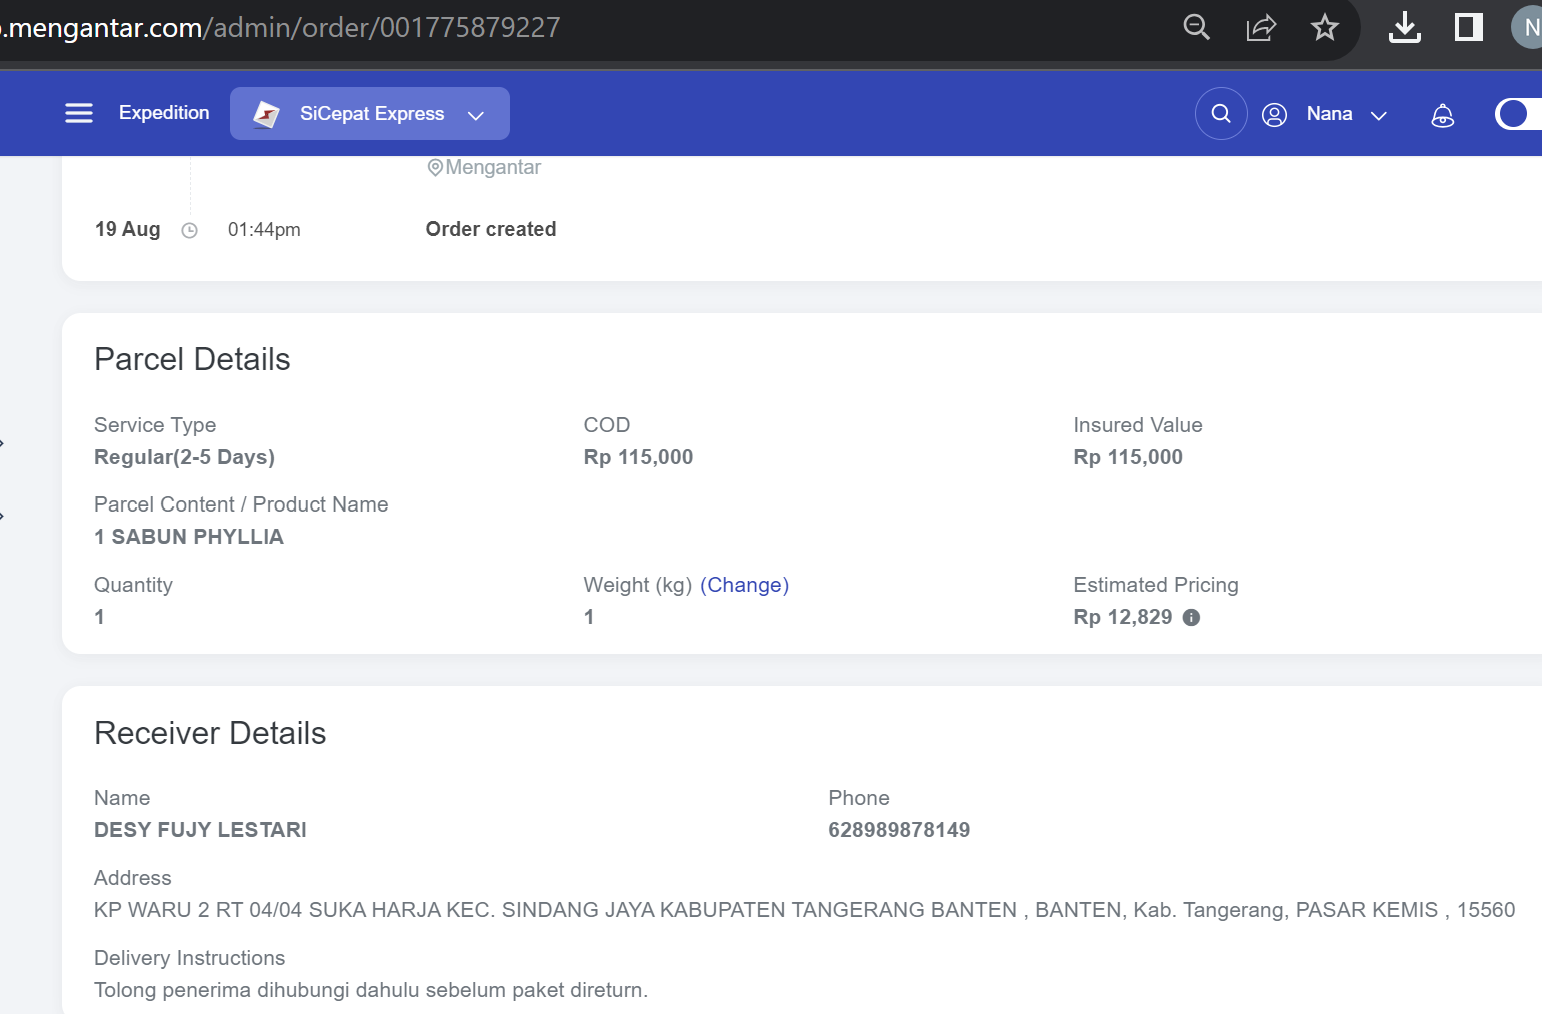This screenshot has height=1014, width=1542.
Task: Toggle the browser side panel icon
Action: click(1469, 27)
